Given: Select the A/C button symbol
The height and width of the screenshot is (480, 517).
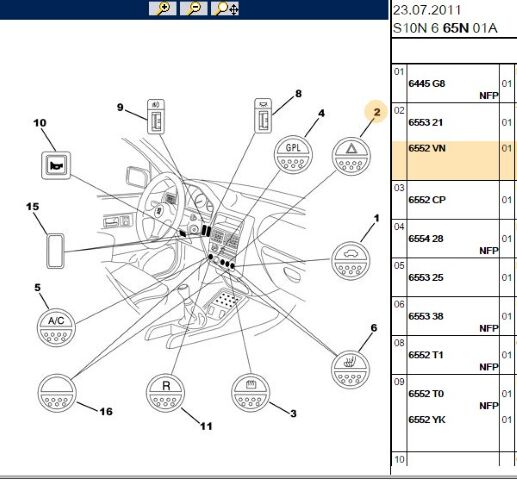Looking at the screenshot, I should pos(56,328).
